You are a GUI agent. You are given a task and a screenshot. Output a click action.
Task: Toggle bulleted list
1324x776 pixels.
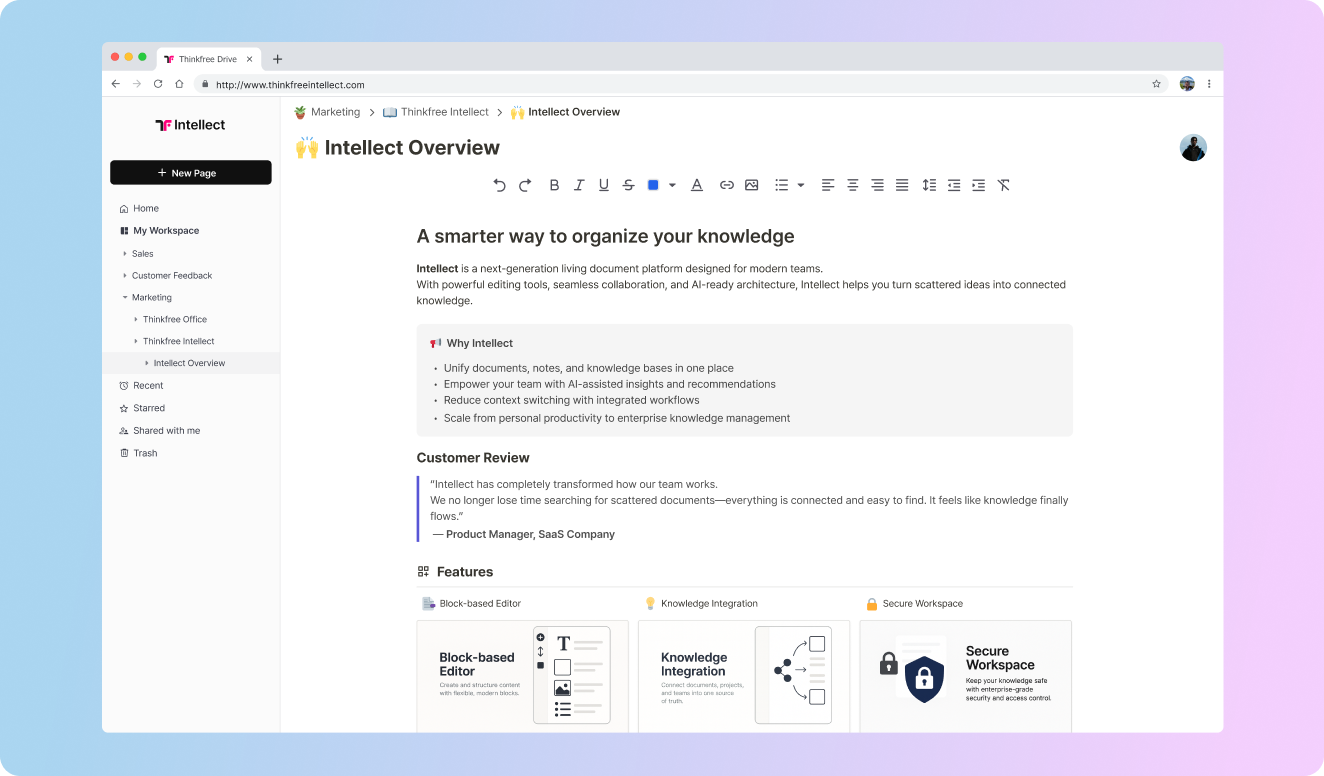(782, 185)
